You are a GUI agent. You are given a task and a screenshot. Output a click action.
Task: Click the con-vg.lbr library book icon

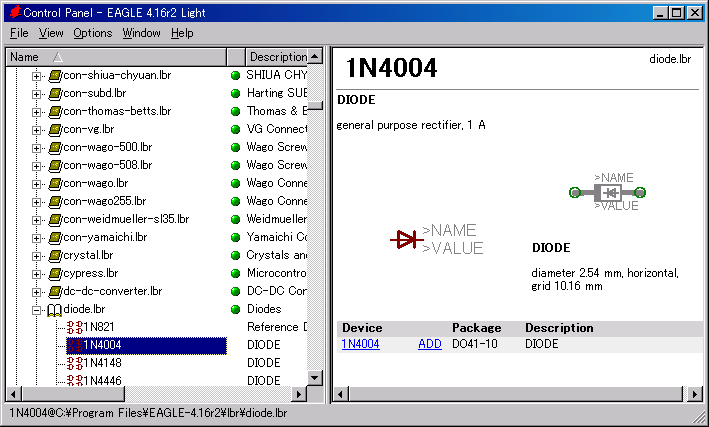[x=55, y=129]
